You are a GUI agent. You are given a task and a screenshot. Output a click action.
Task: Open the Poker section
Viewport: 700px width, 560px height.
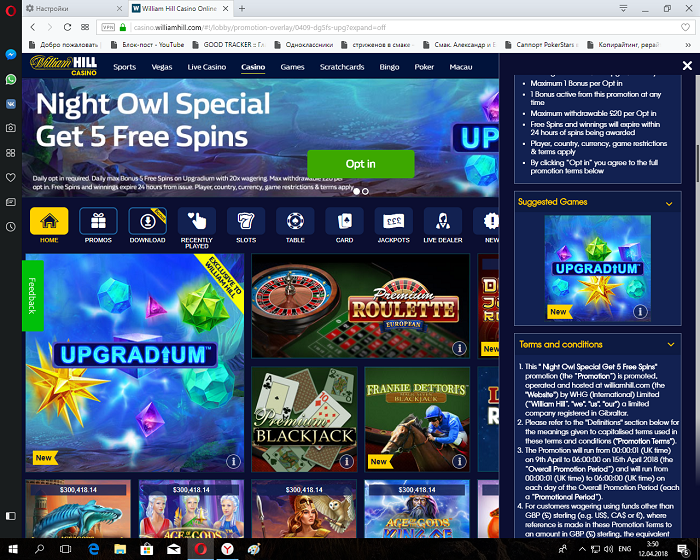point(424,67)
